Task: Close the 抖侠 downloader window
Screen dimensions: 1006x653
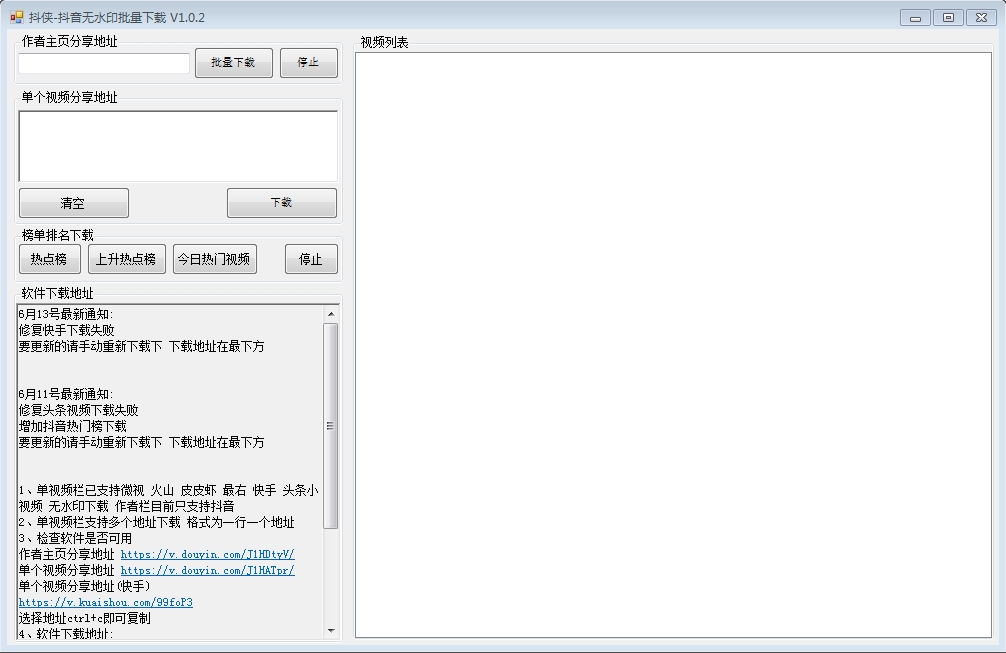Action: [979, 18]
